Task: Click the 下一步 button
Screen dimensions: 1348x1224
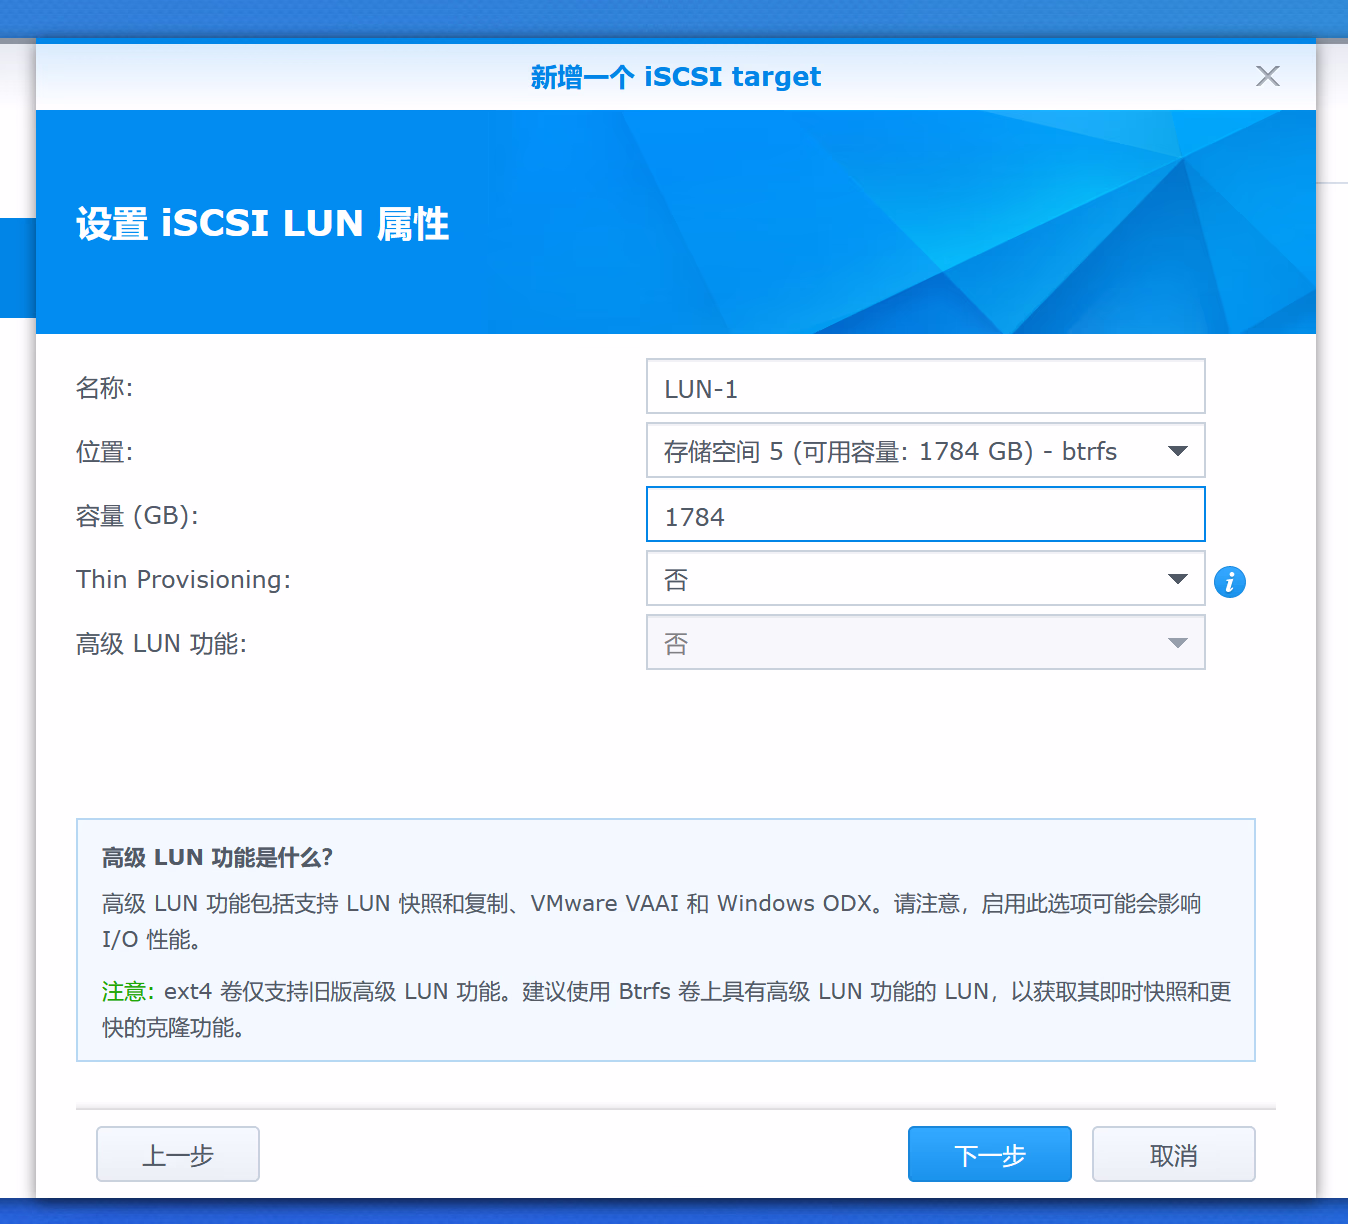Action: pos(989,1155)
